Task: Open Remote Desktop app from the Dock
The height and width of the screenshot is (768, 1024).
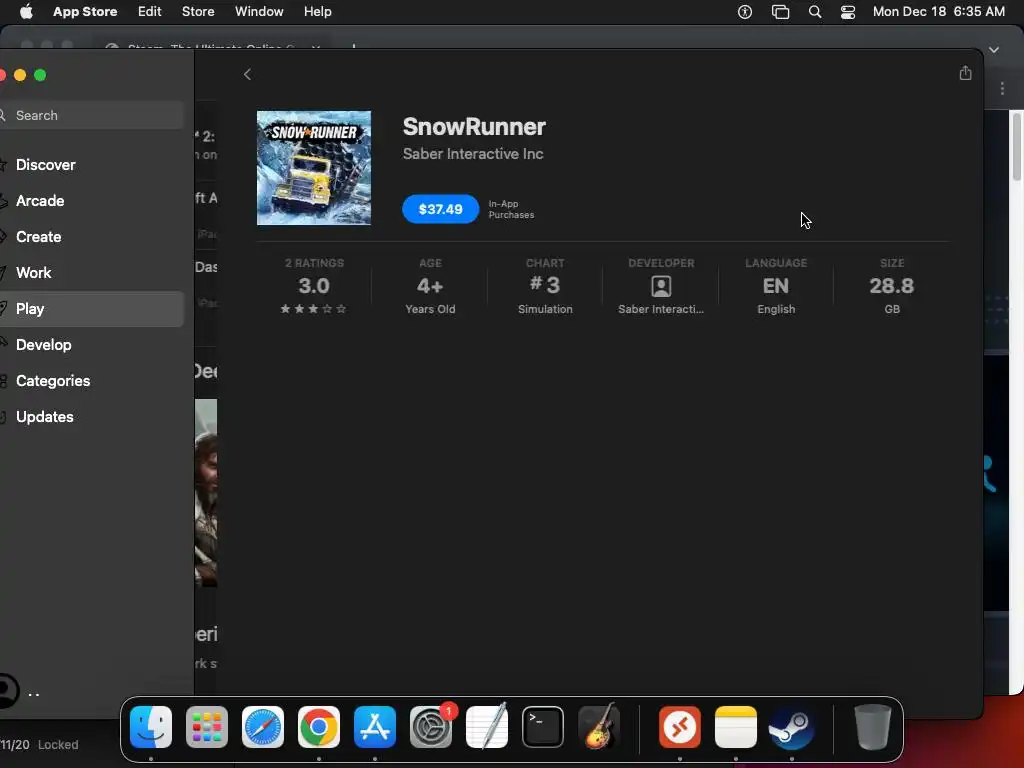Action: pyautogui.click(x=680, y=727)
